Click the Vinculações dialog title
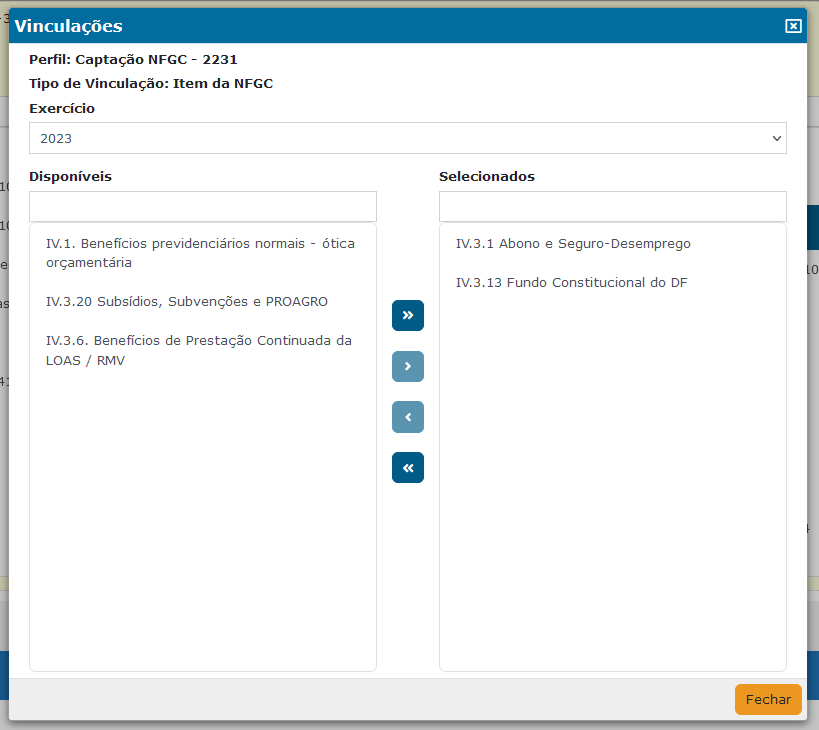Image resolution: width=819 pixels, height=730 pixels. pos(69,26)
